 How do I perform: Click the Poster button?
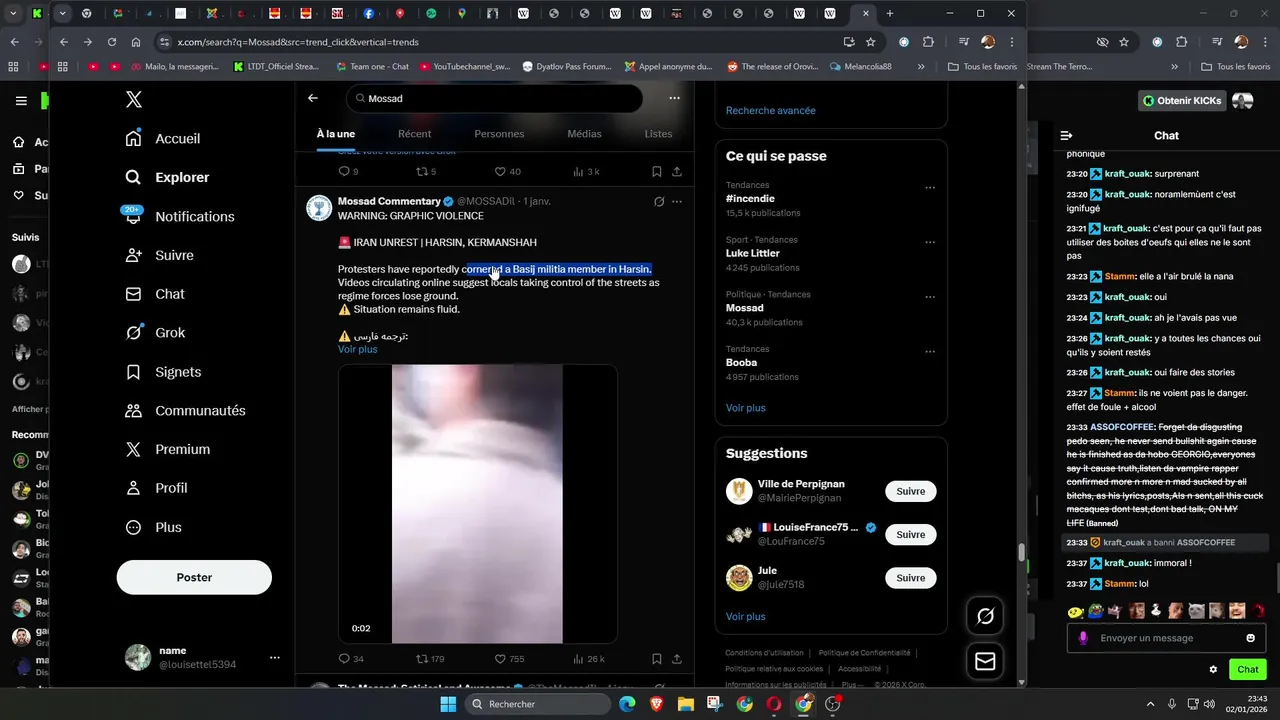pos(194,577)
